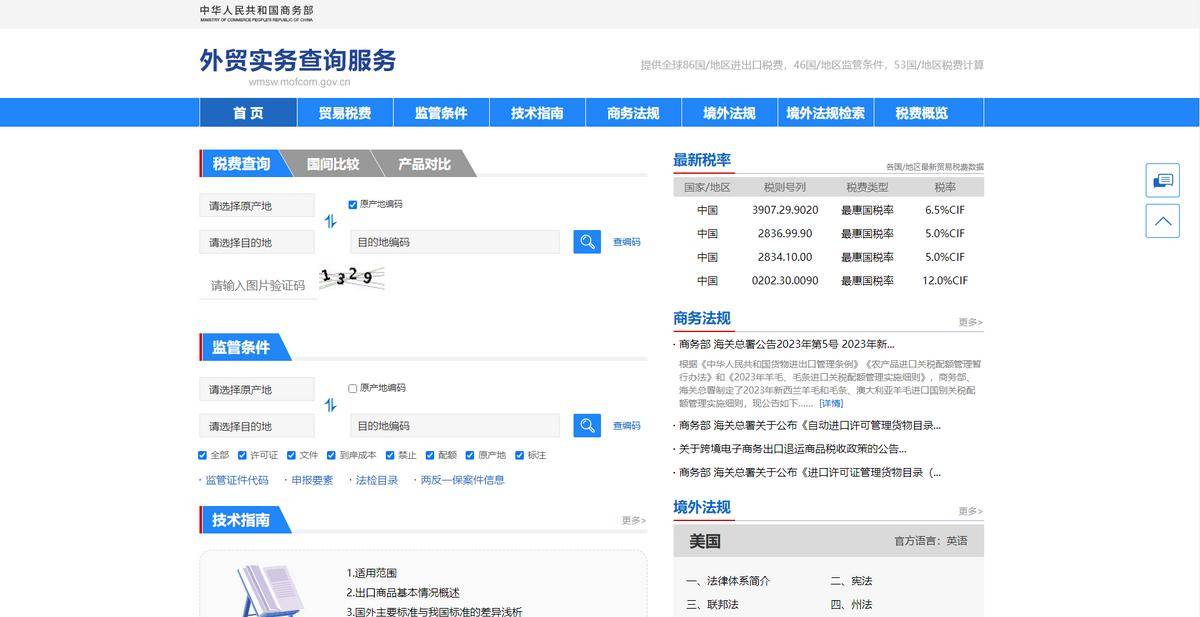Click the blue book illustration in 技术指南

click(x=269, y=590)
